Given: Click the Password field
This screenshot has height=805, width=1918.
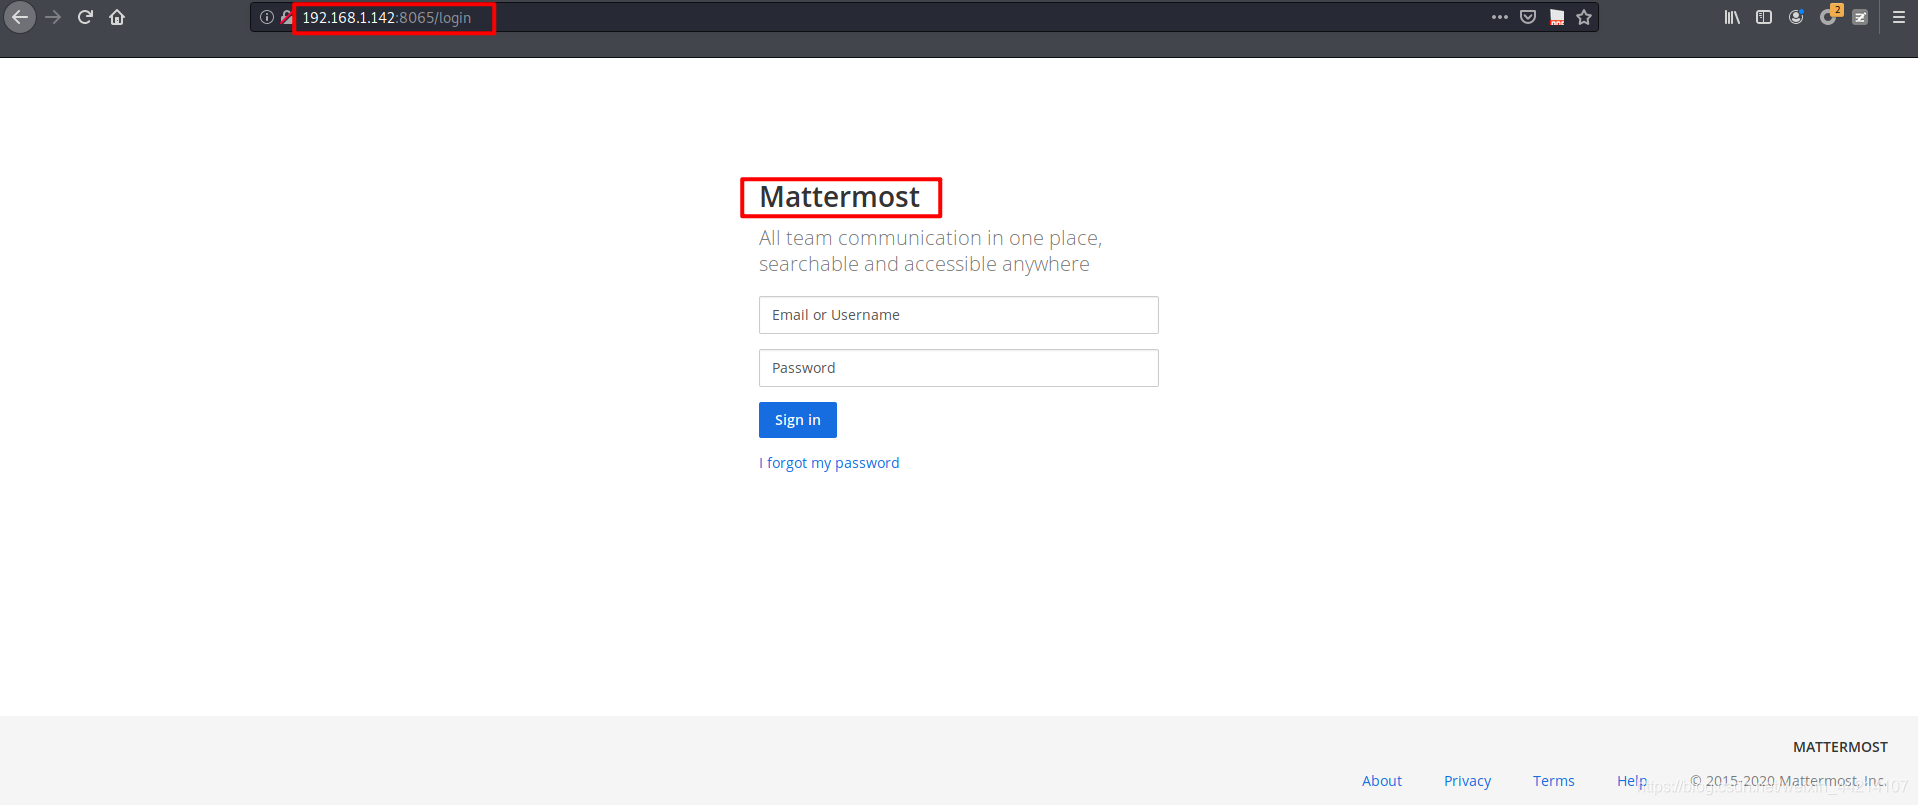Looking at the screenshot, I should tap(959, 368).
